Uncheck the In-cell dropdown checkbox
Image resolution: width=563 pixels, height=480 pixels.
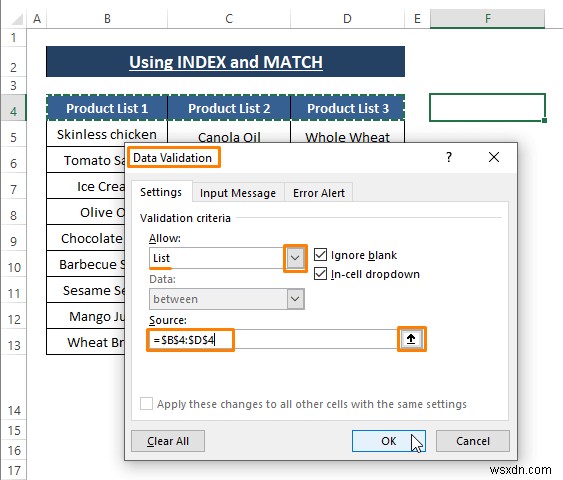point(320,274)
